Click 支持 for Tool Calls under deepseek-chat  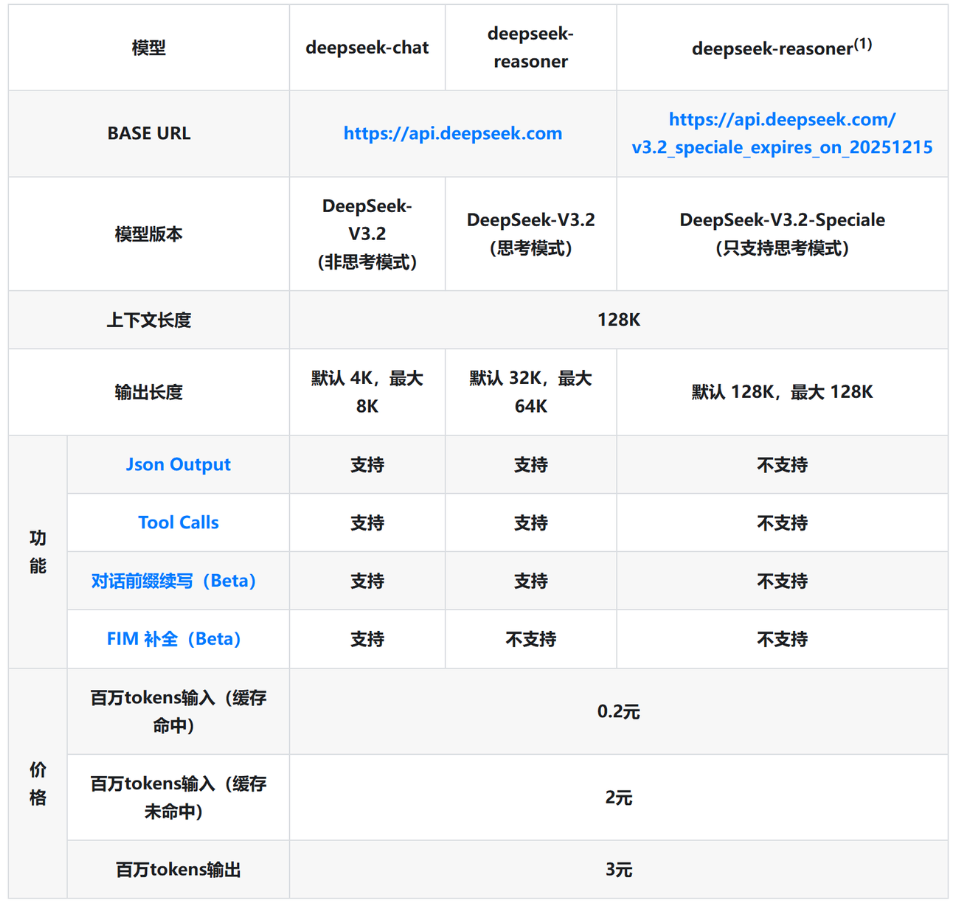(x=367, y=523)
